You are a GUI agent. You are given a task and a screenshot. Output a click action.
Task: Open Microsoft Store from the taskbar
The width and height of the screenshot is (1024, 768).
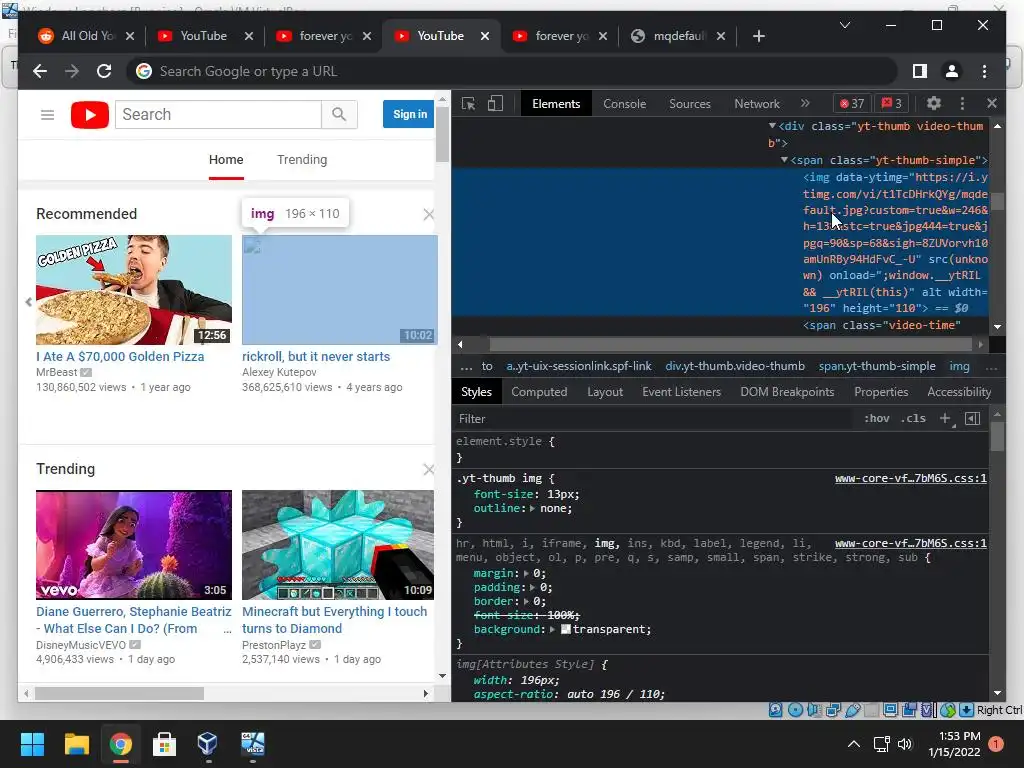(164, 744)
